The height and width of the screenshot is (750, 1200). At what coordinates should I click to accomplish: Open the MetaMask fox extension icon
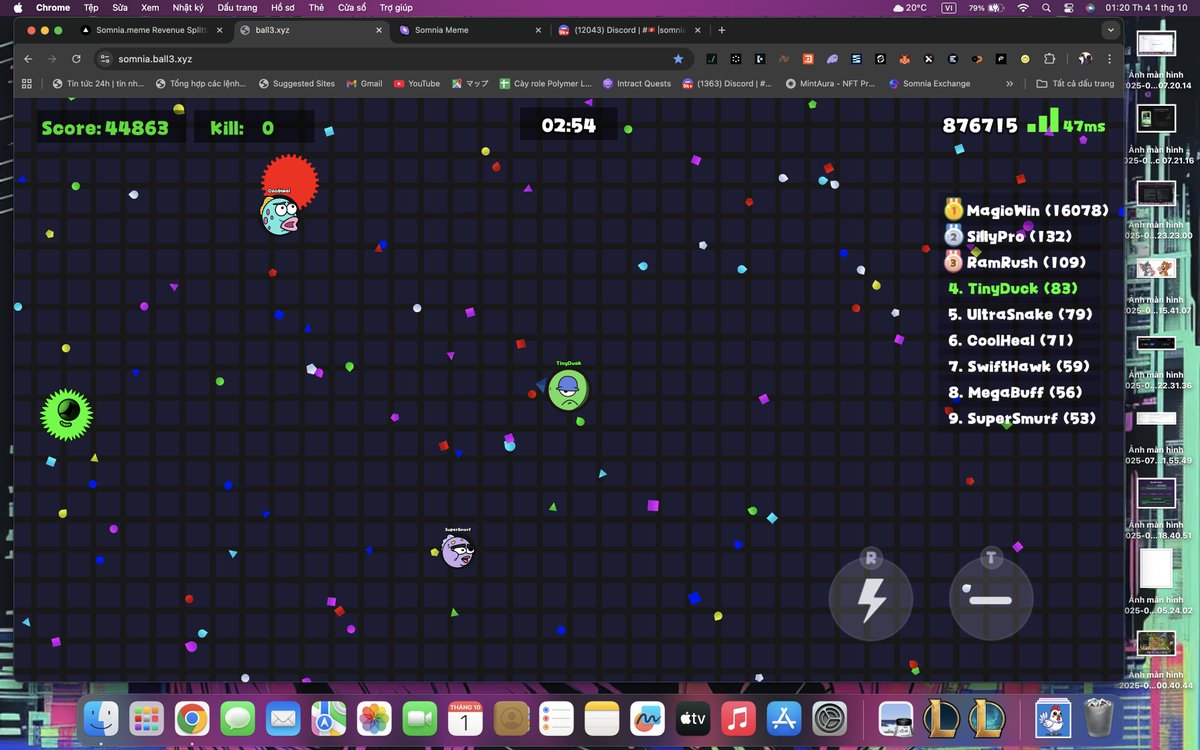pos(906,58)
